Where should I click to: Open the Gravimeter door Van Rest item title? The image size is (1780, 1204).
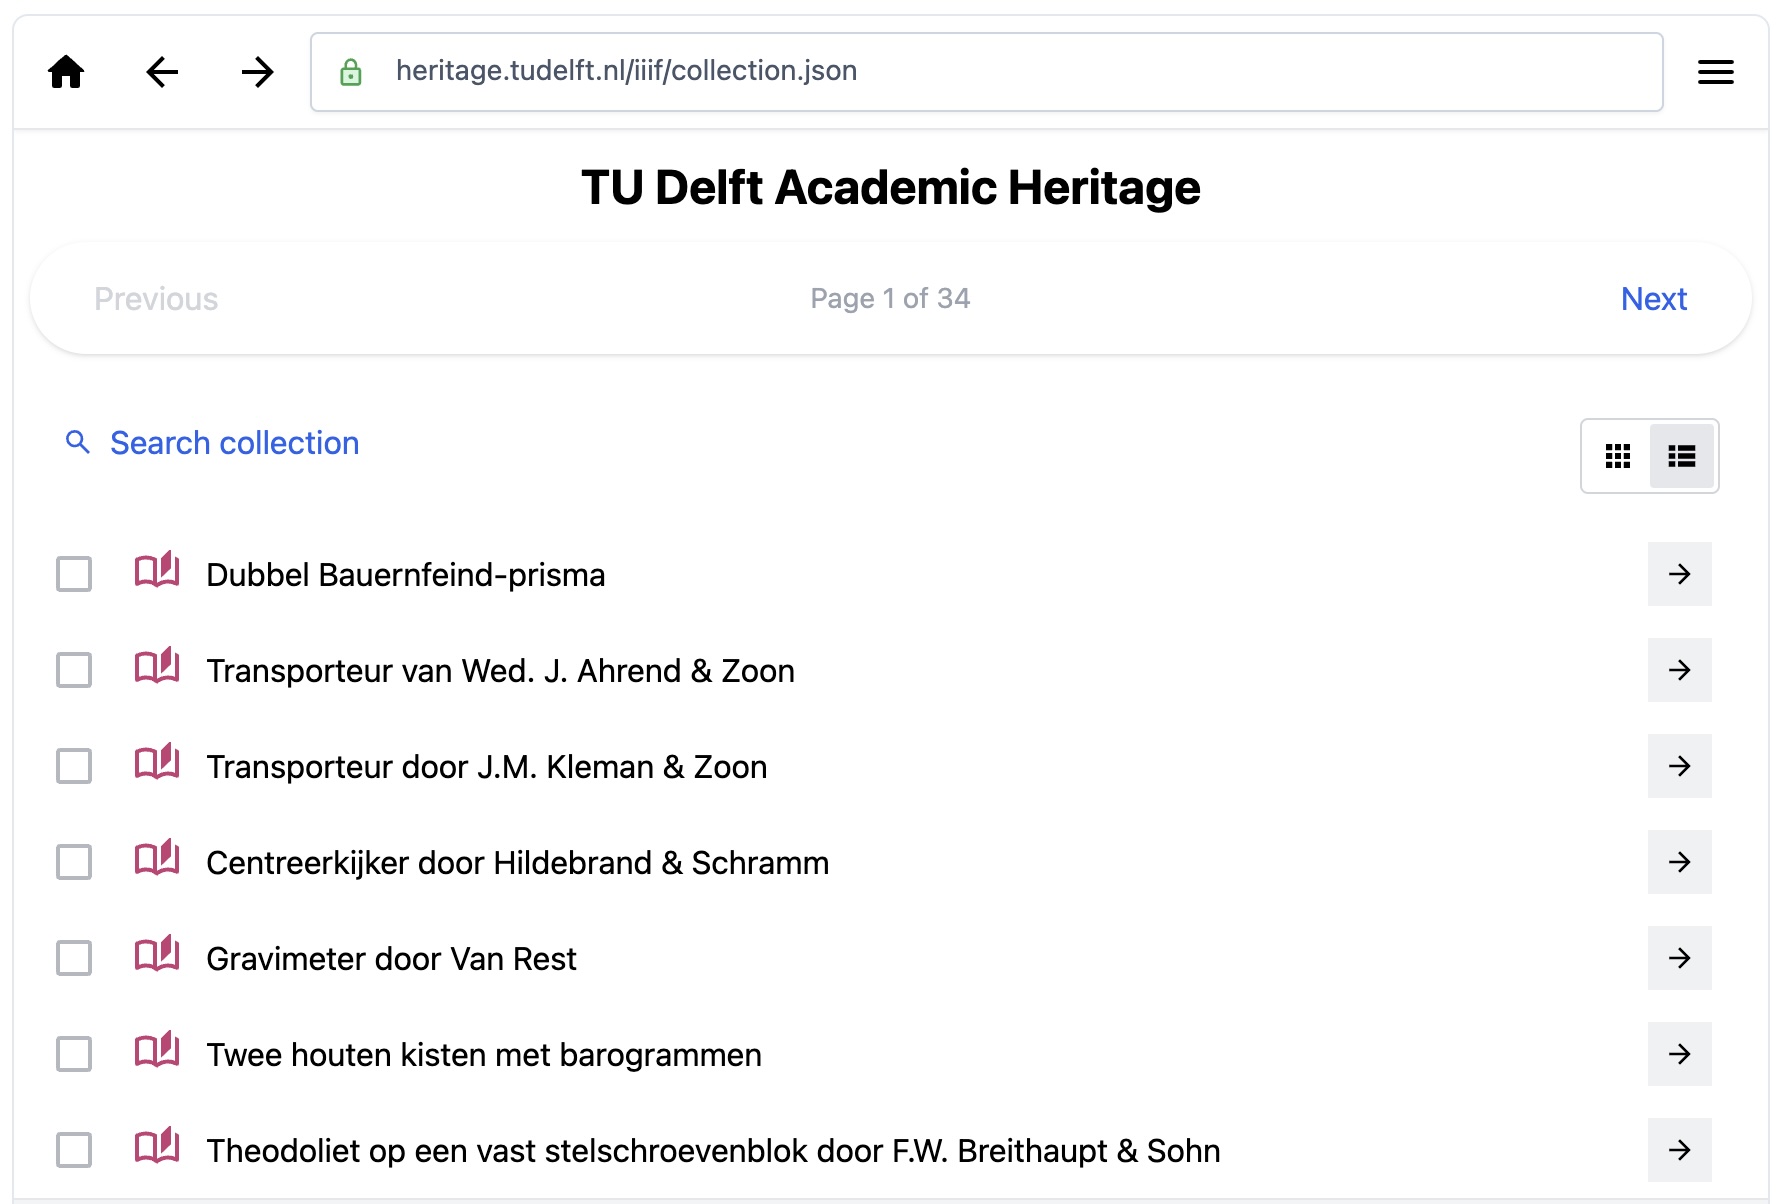391,959
